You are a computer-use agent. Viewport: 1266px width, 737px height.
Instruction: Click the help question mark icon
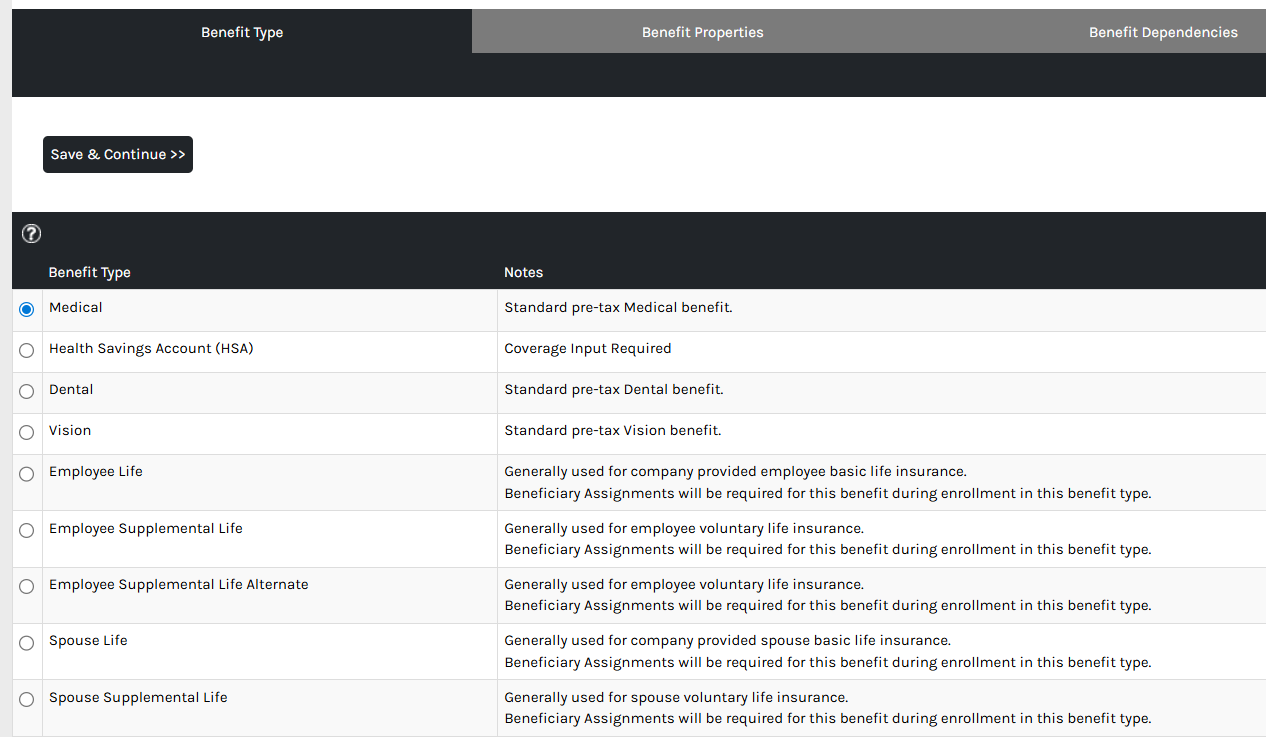pos(31,234)
